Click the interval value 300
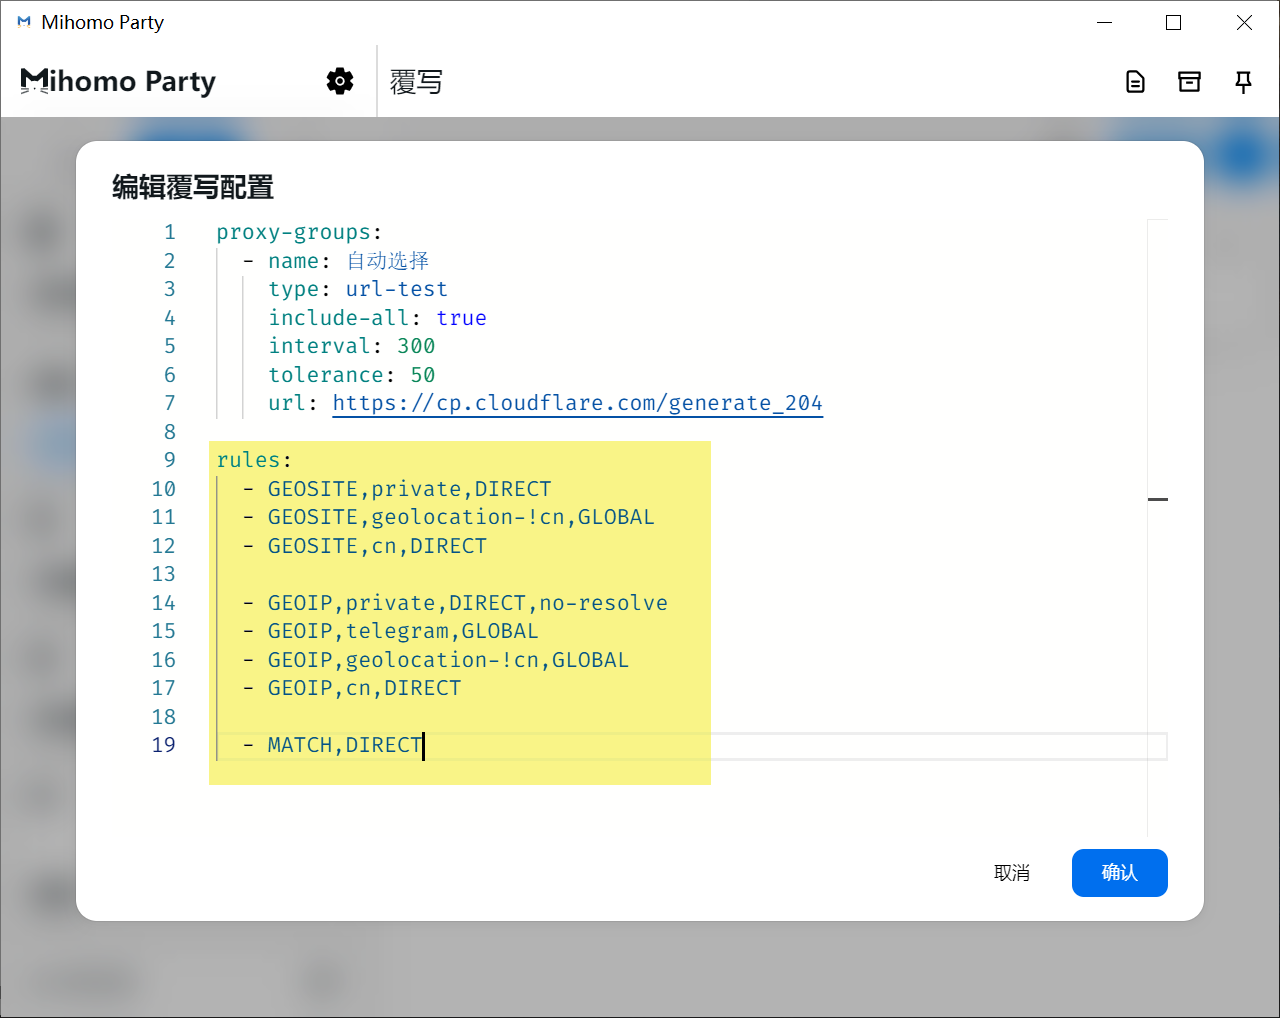1280x1018 pixels. [x=416, y=346]
